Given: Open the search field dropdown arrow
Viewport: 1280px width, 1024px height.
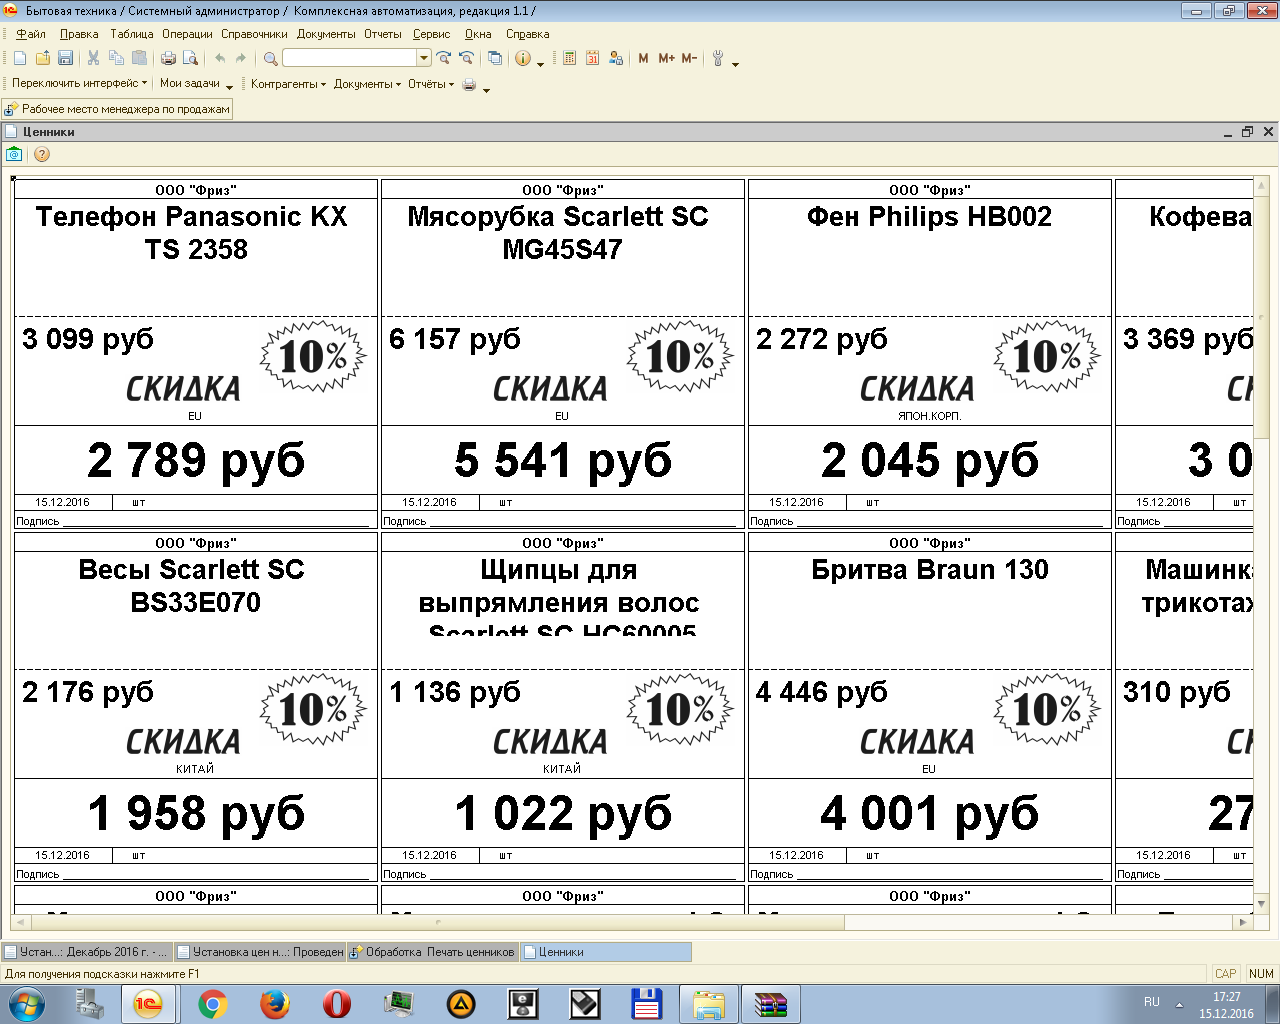Looking at the screenshot, I should click(424, 59).
